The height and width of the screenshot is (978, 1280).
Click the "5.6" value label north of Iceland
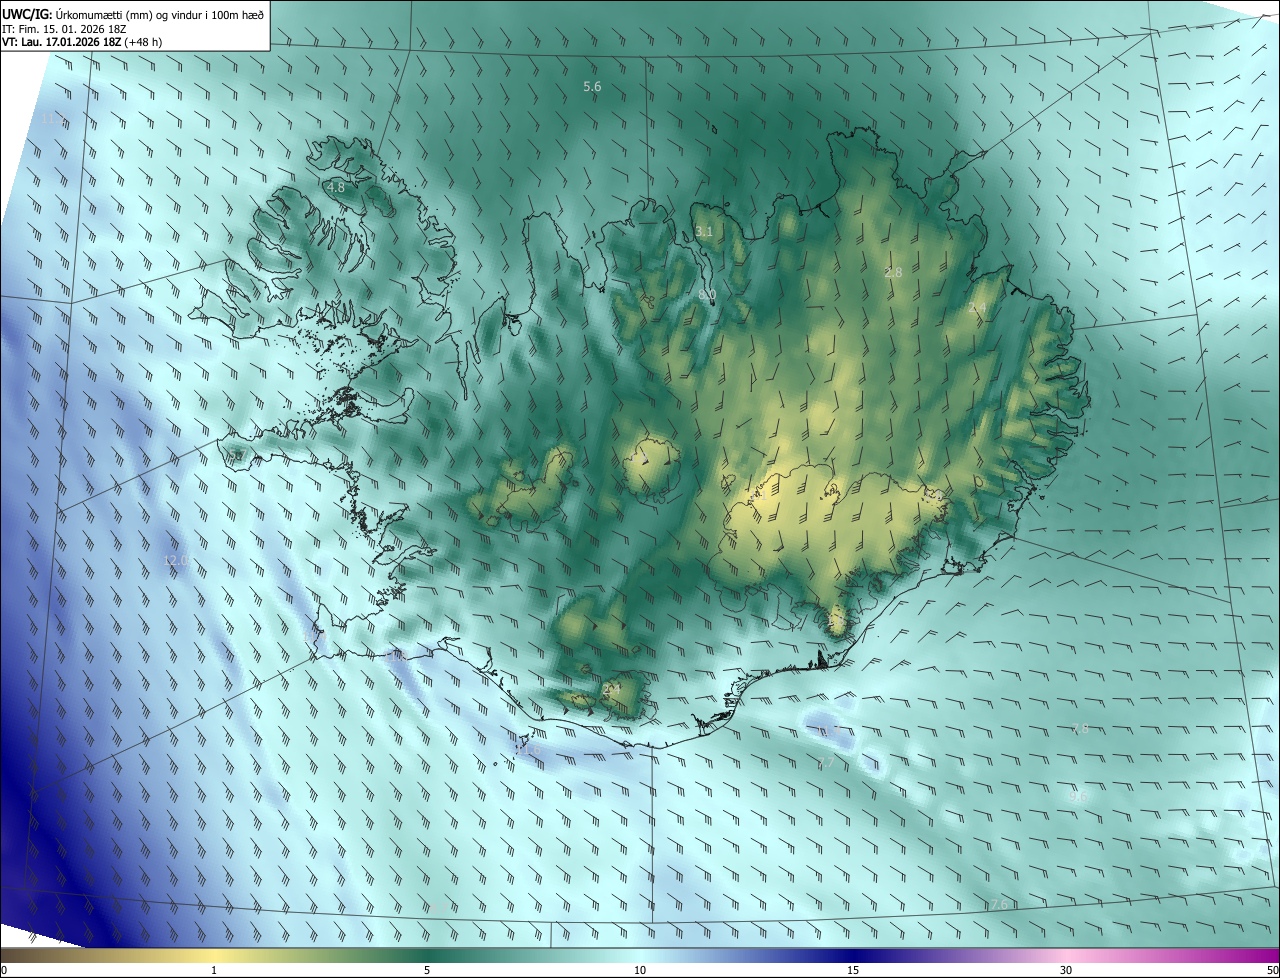pyautogui.click(x=592, y=87)
